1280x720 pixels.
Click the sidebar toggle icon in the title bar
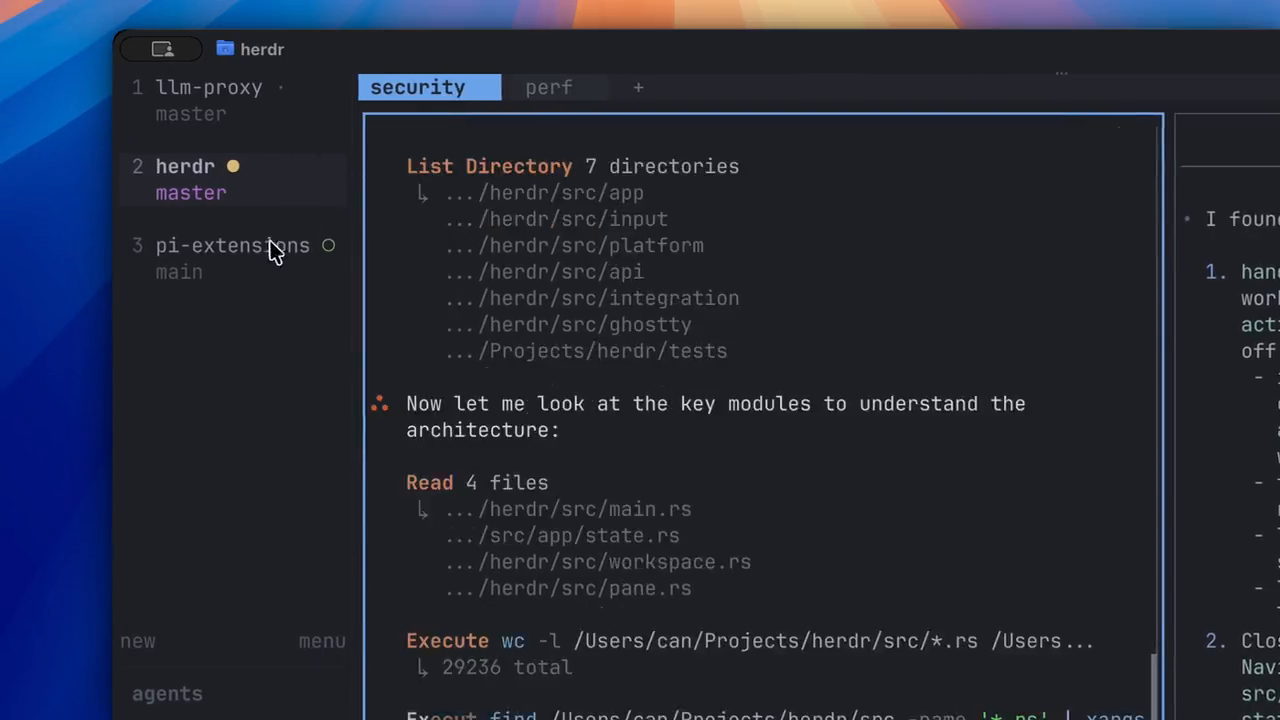[162, 49]
